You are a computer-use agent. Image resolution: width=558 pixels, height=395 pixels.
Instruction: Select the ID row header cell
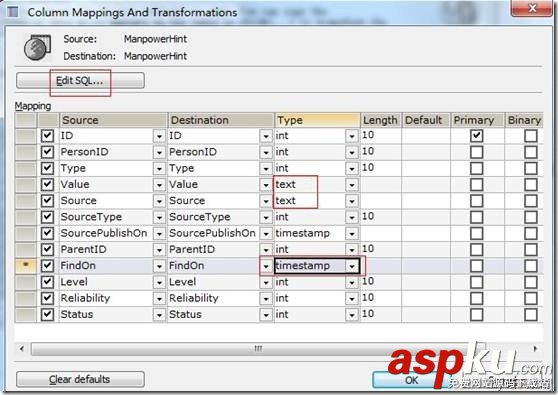pyautogui.click(x=26, y=136)
